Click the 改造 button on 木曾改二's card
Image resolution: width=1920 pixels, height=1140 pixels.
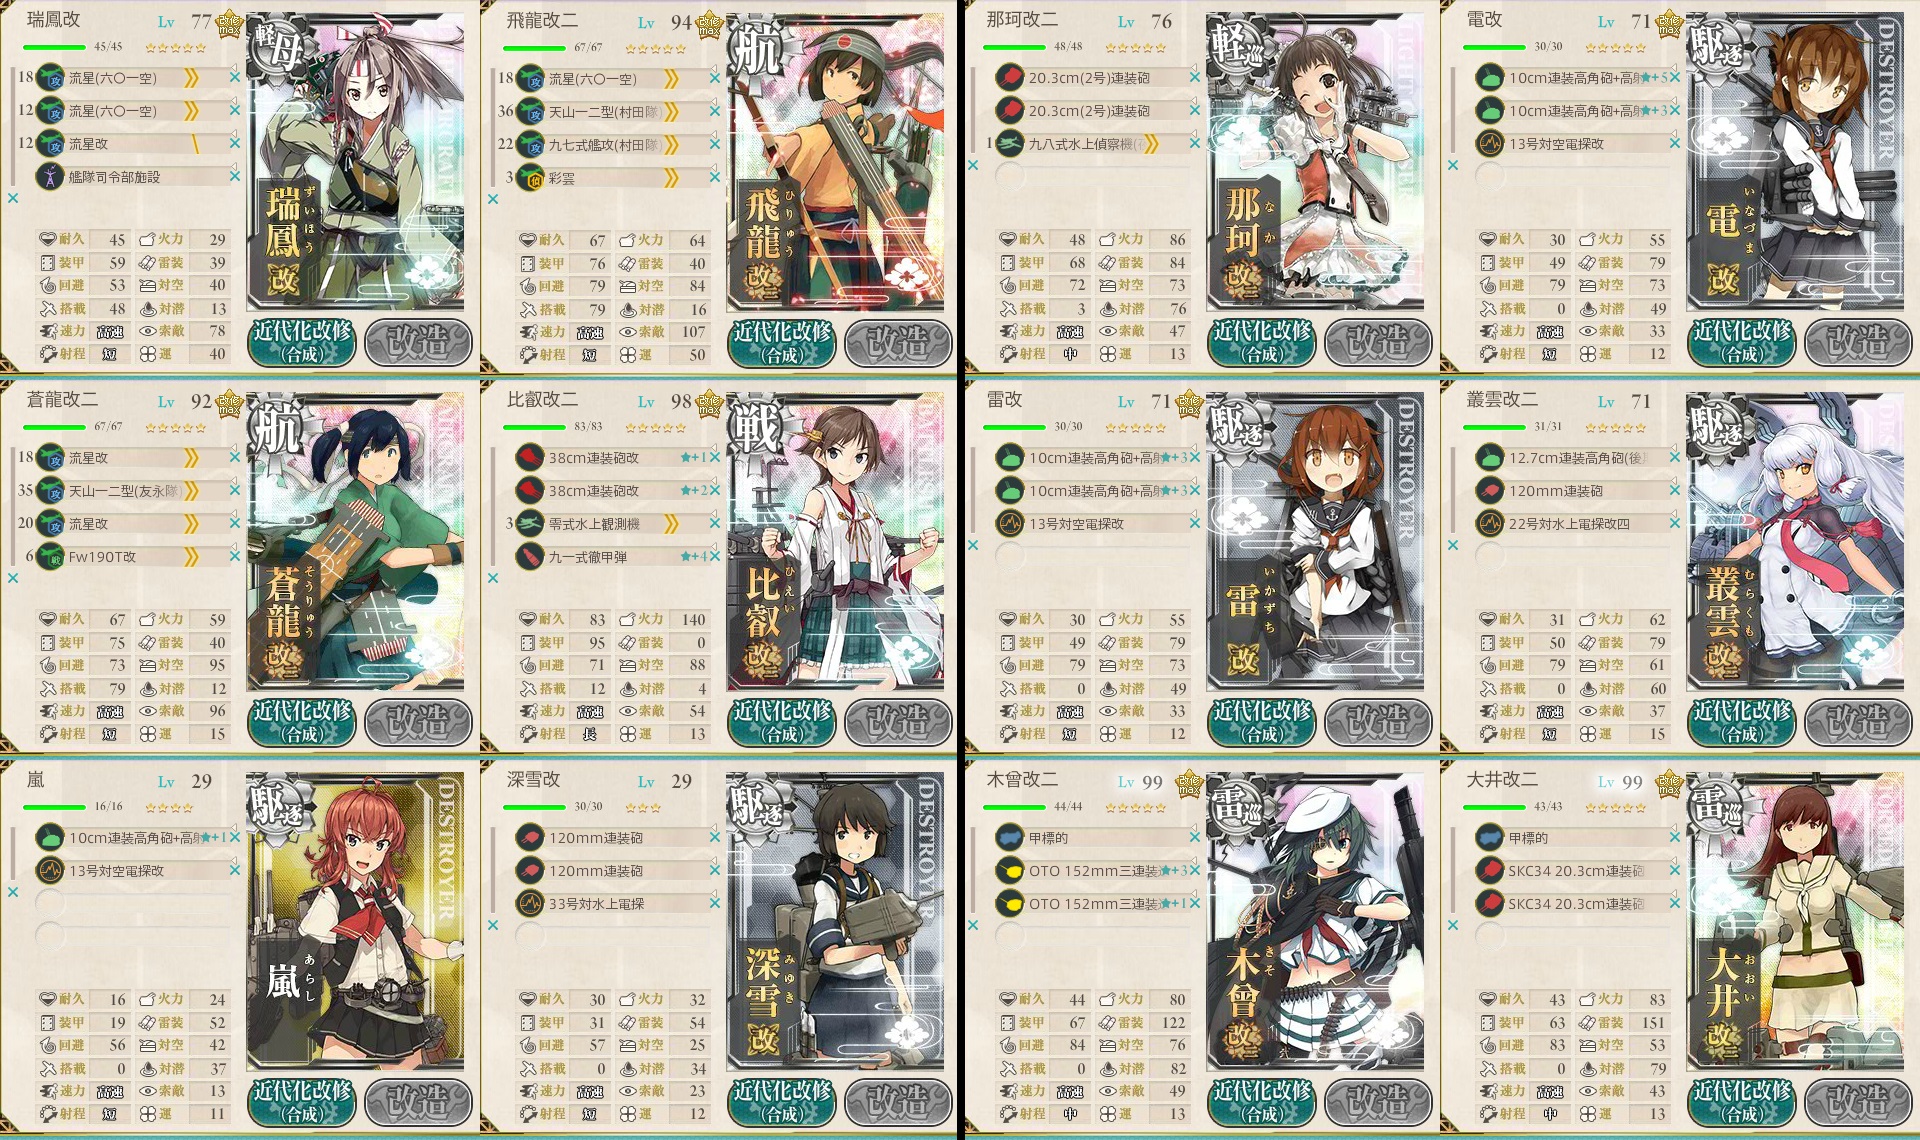click(1379, 1102)
